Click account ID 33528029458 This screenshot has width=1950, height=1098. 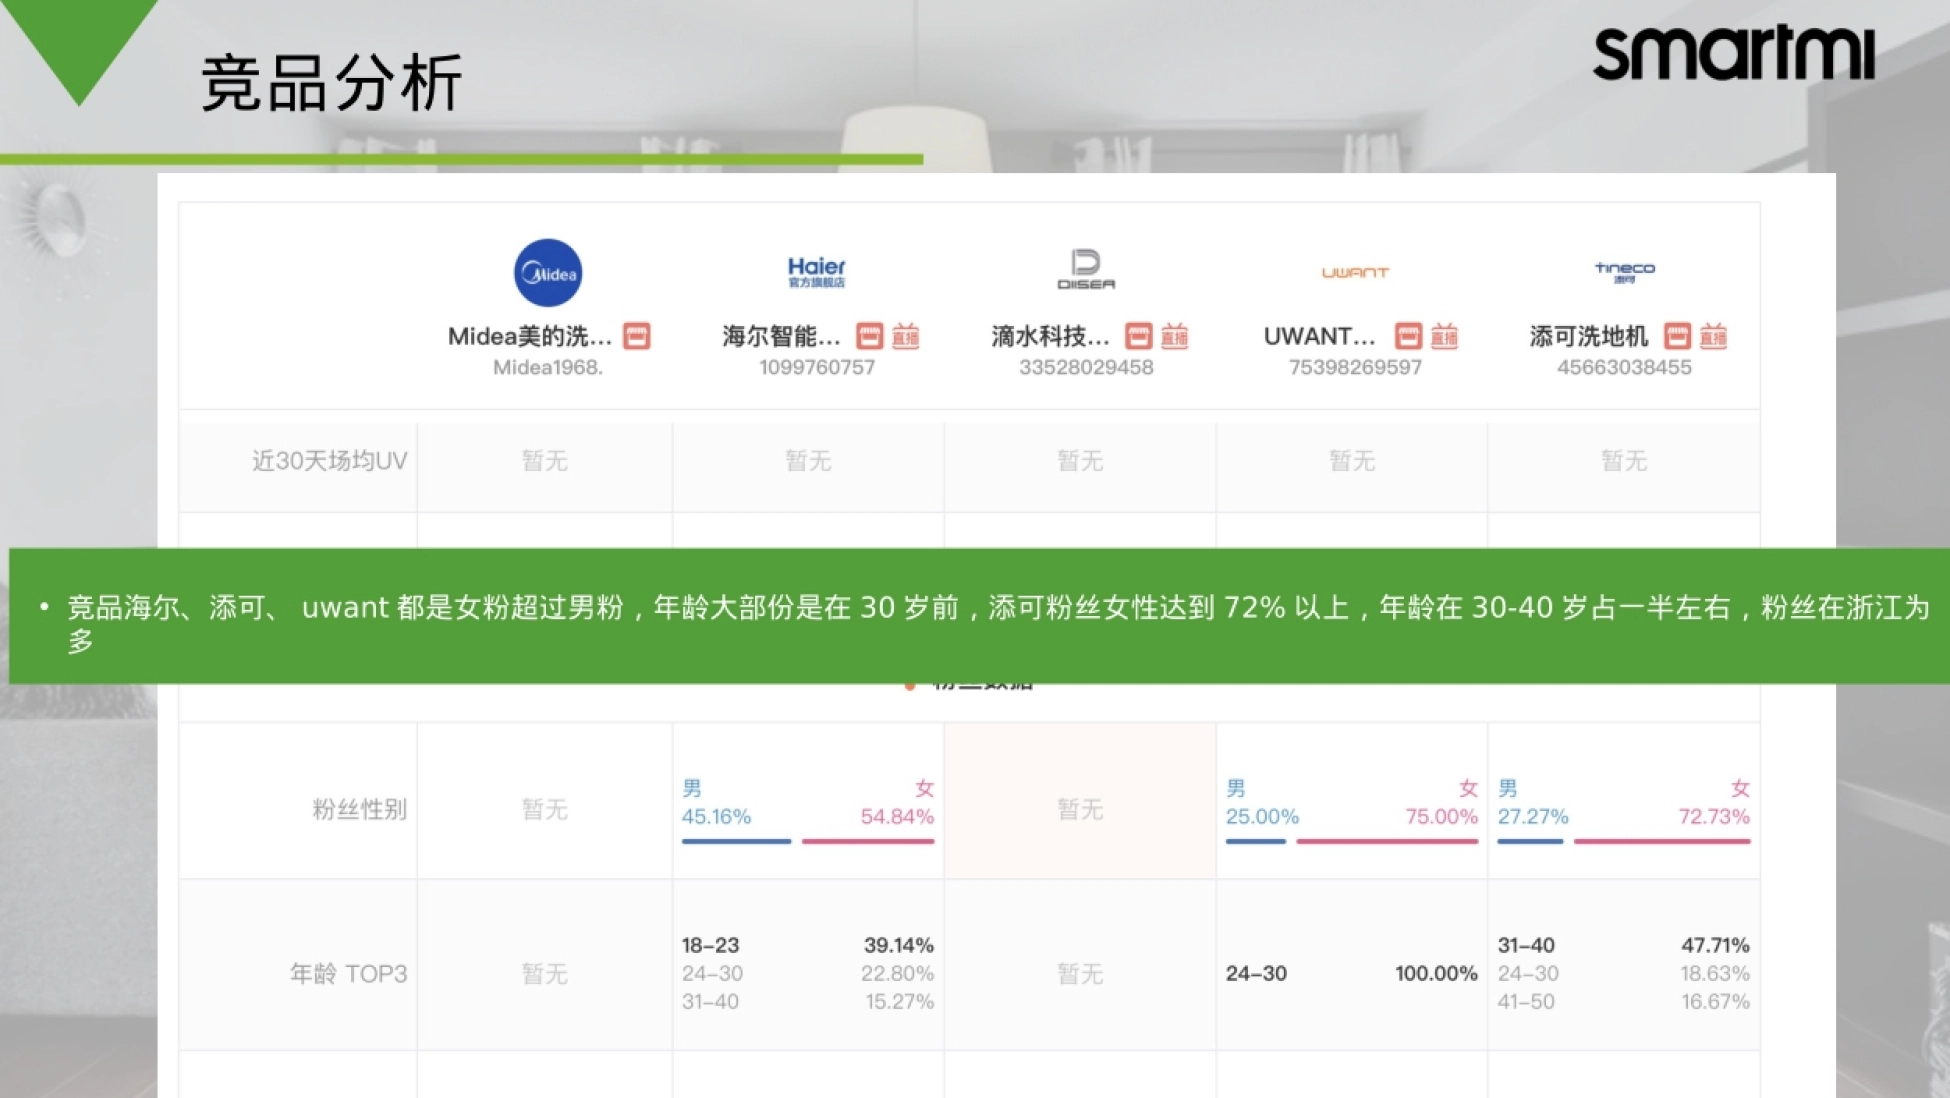[x=1086, y=367]
